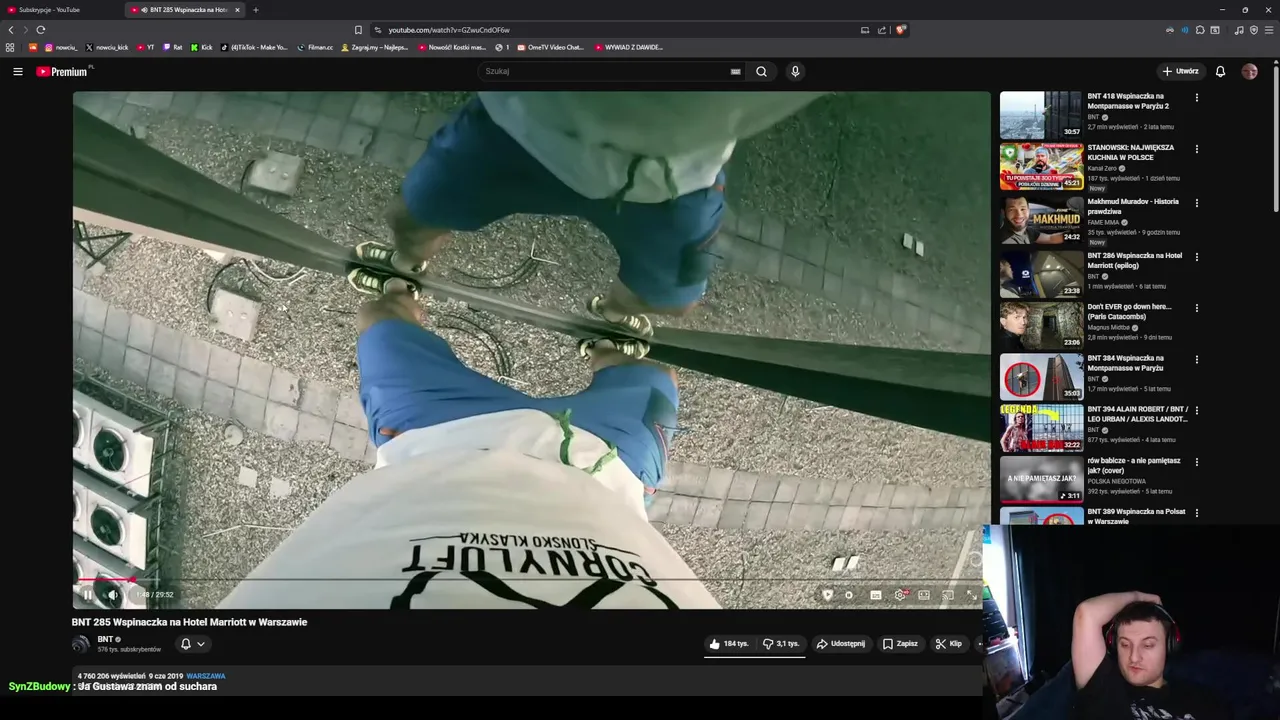Open notification bell dropdown for BNT channel
This screenshot has height=720, width=1280.
coord(192,644)
